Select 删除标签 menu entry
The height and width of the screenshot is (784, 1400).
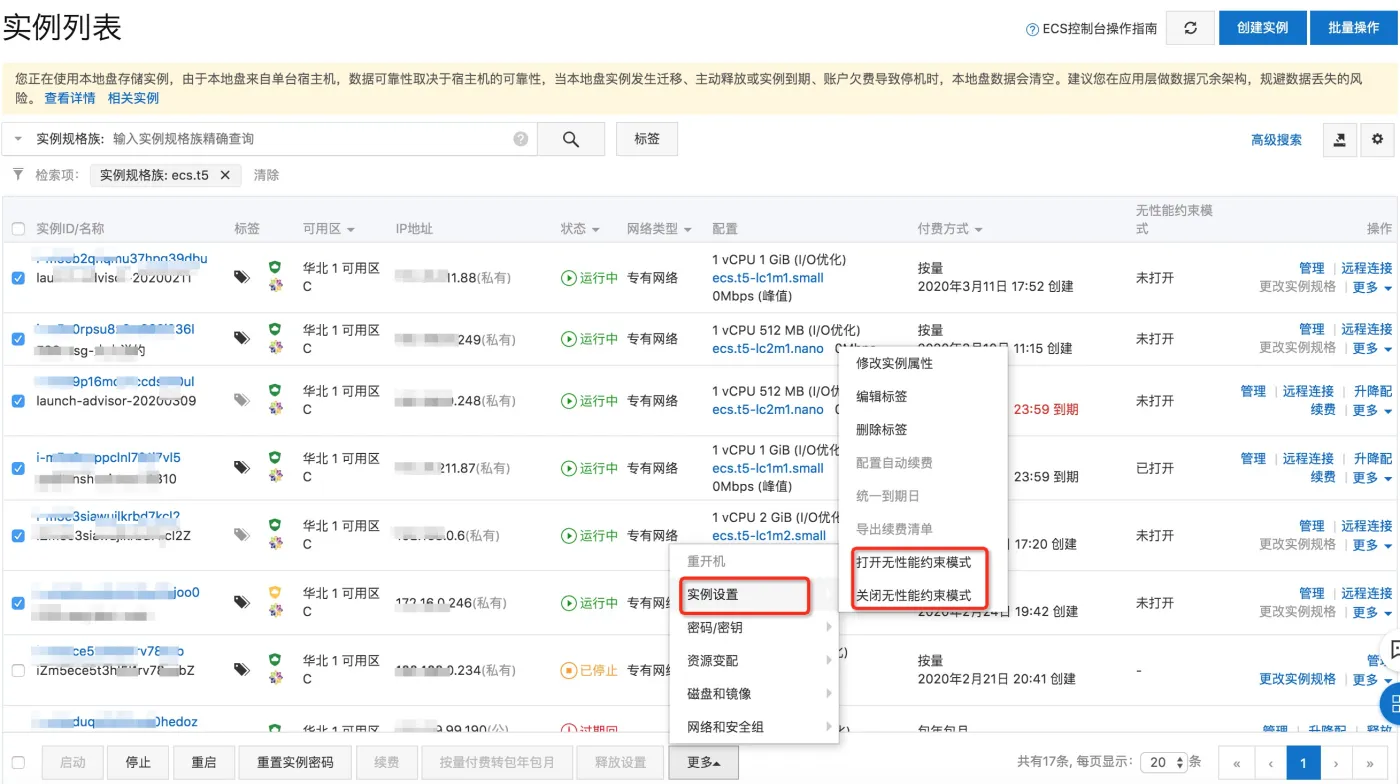(881, 429)
